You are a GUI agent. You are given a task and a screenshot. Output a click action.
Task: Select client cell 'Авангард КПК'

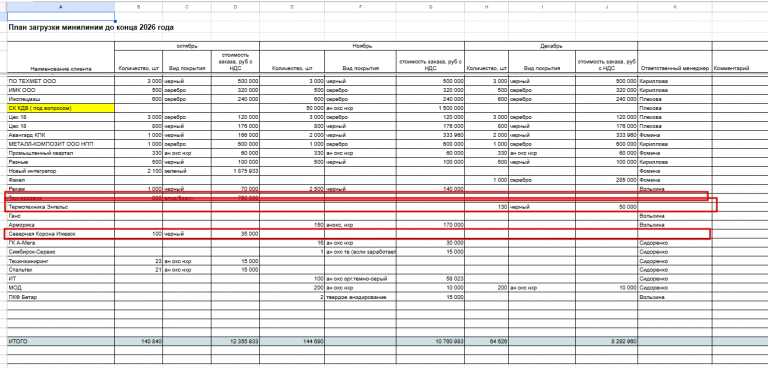tap(61, 135)
